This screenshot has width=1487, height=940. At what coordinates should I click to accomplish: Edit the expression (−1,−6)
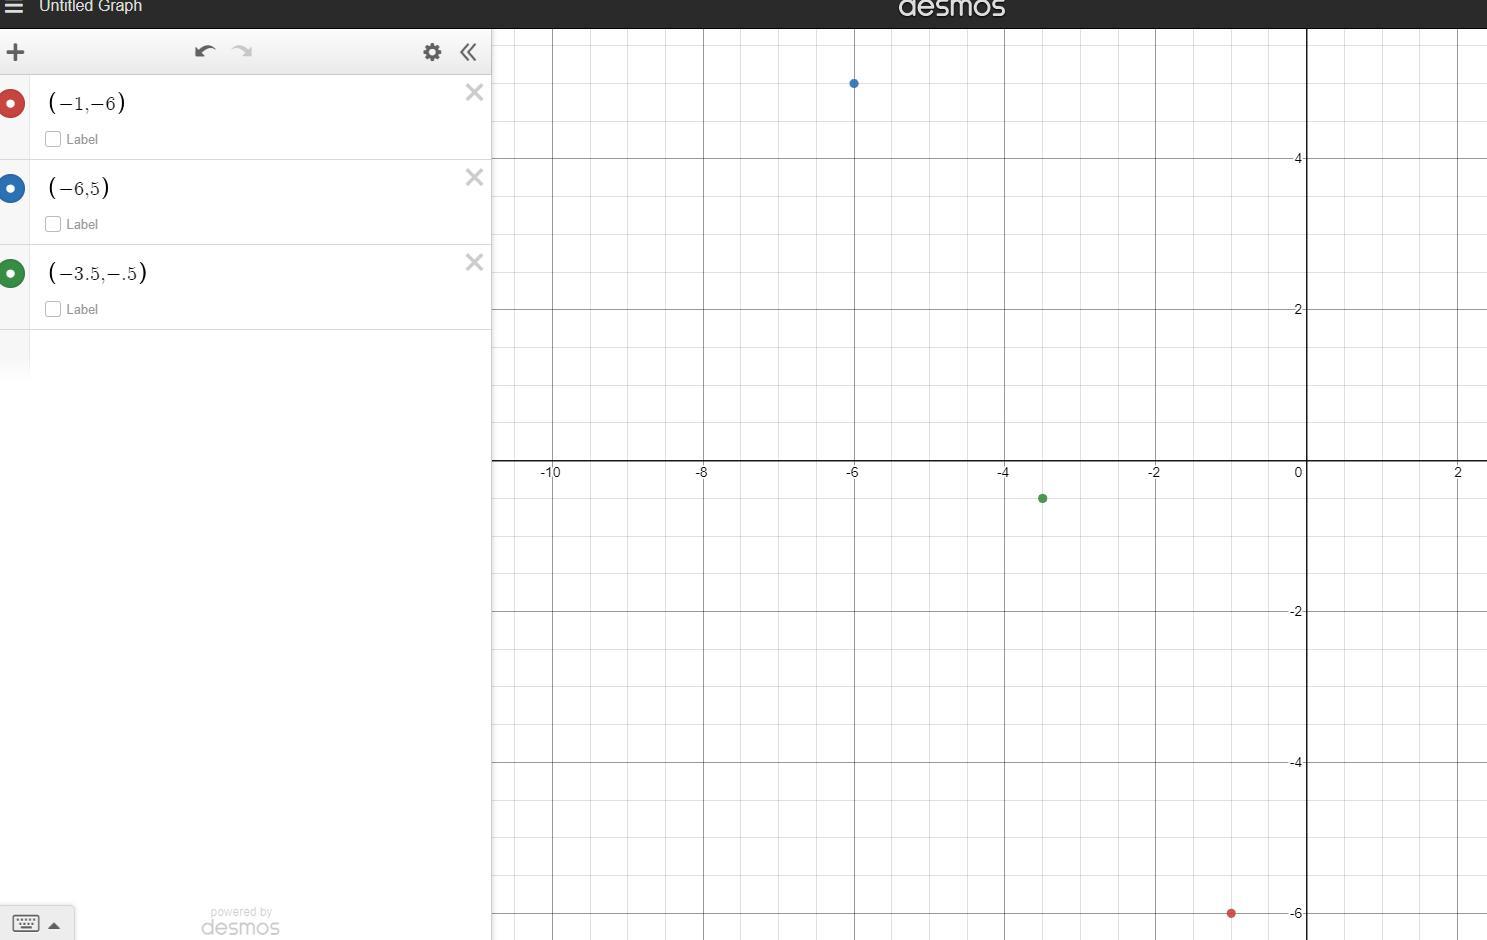pos(87,103)
